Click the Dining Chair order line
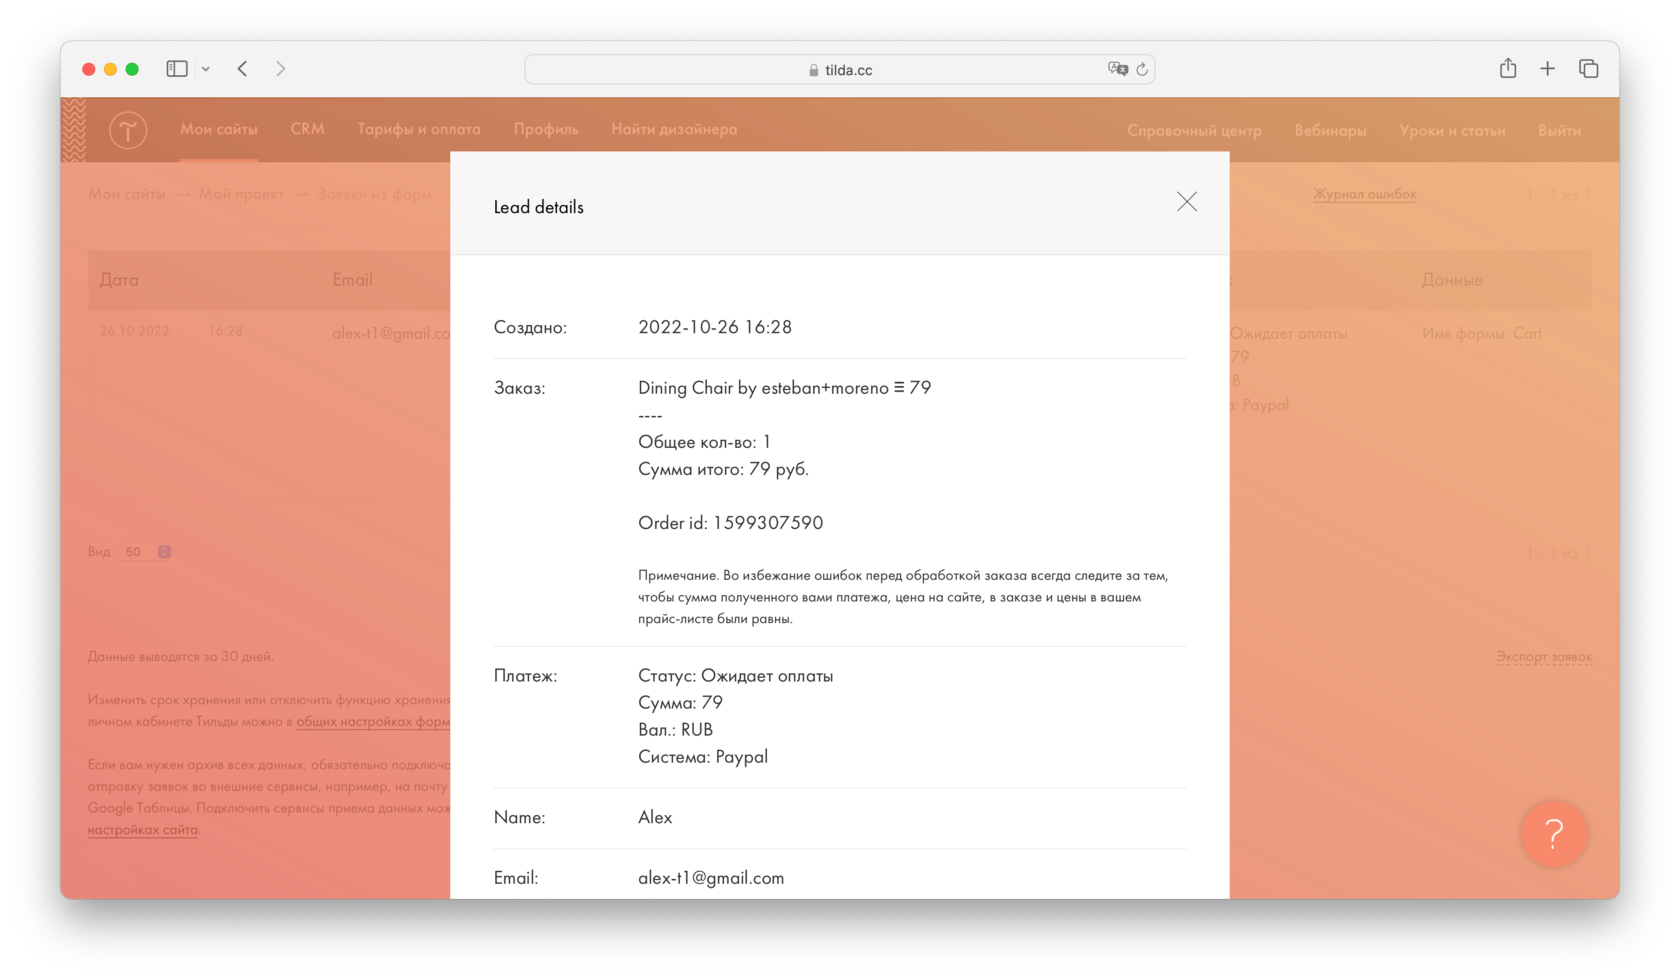Screen dimensions: 1680x979 [785, 388]
